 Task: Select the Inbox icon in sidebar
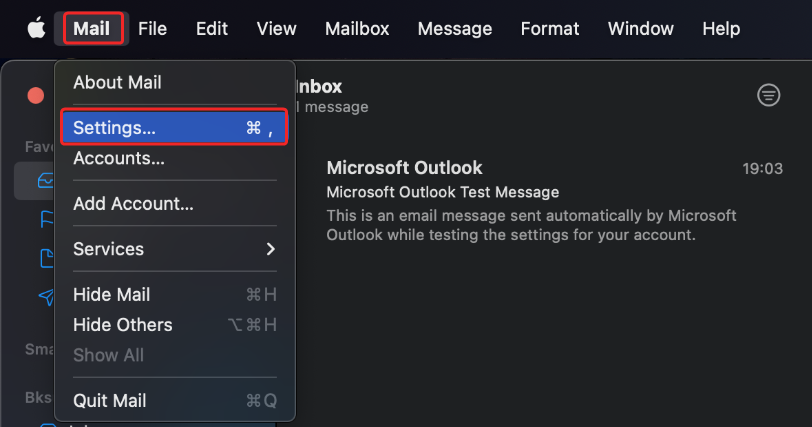pos(46,181)
